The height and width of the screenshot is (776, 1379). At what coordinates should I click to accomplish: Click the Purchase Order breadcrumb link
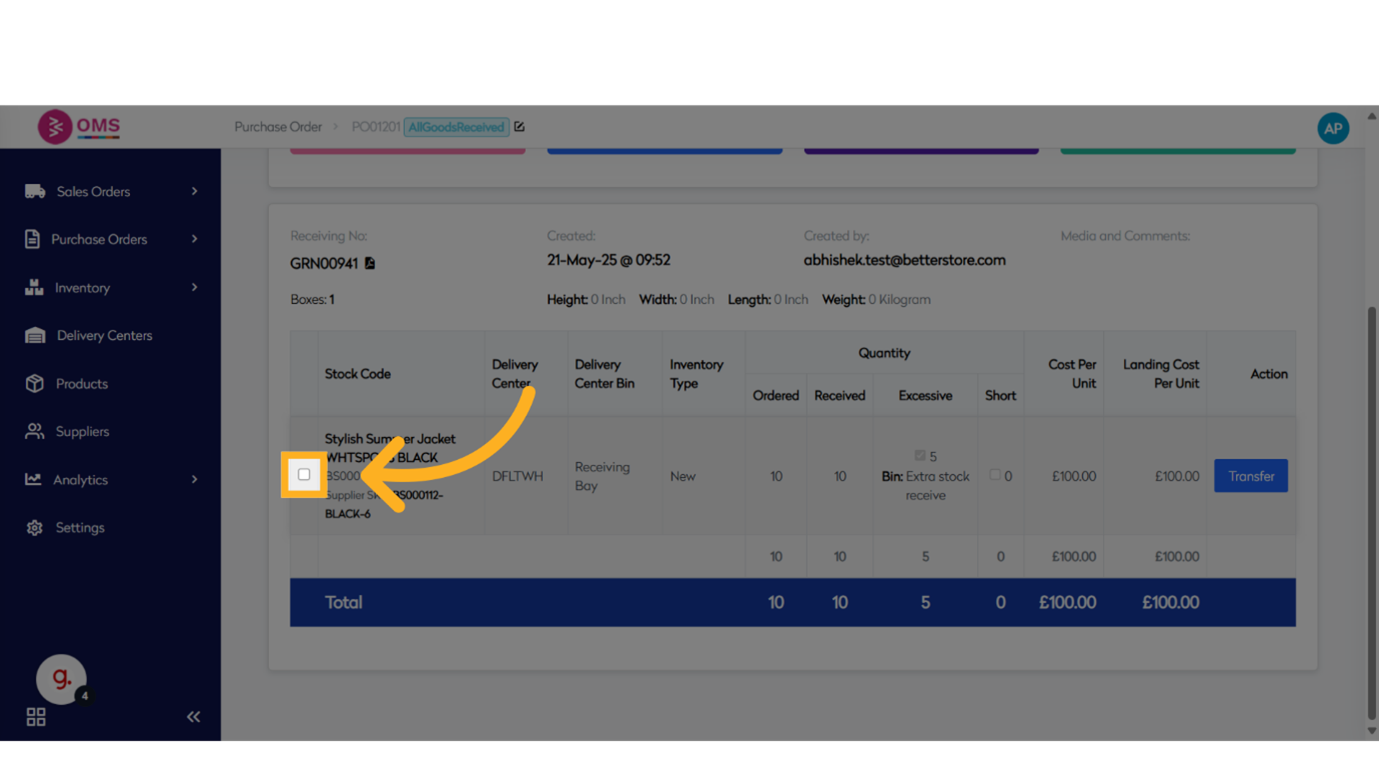[278, 127]
